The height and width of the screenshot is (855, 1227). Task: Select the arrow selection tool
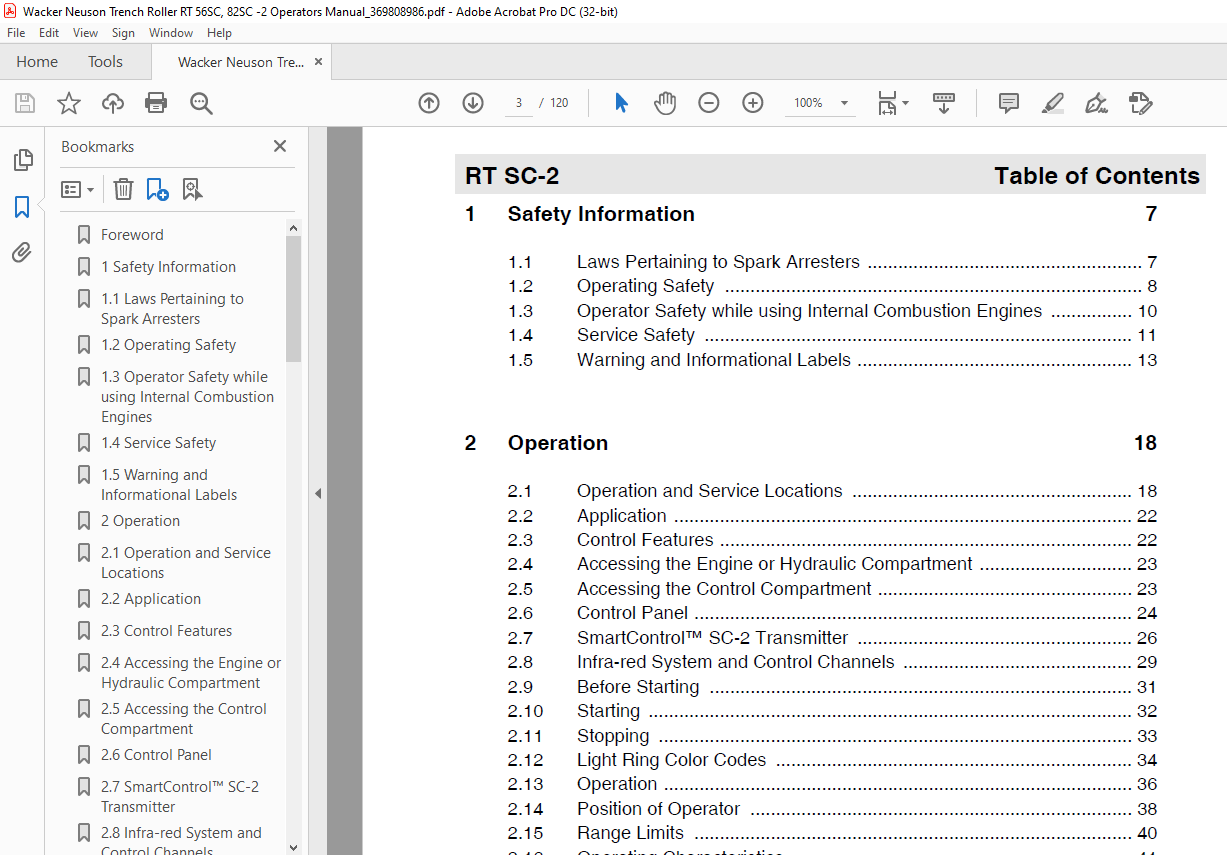621,103
